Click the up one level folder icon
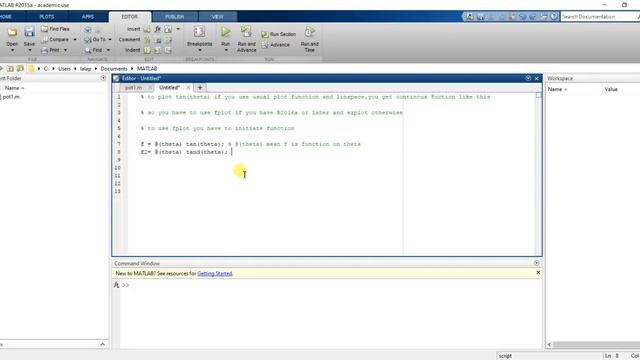The height and width of the screenshot is (360, 640). tap(10, 69)
